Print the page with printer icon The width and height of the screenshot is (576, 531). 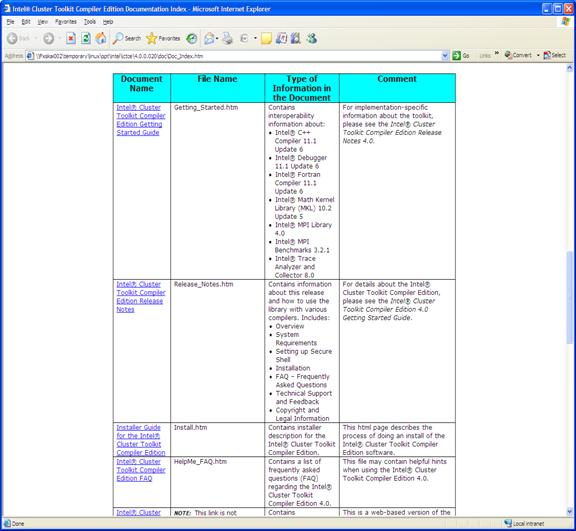pyautogui.click(x=228, y=38)
